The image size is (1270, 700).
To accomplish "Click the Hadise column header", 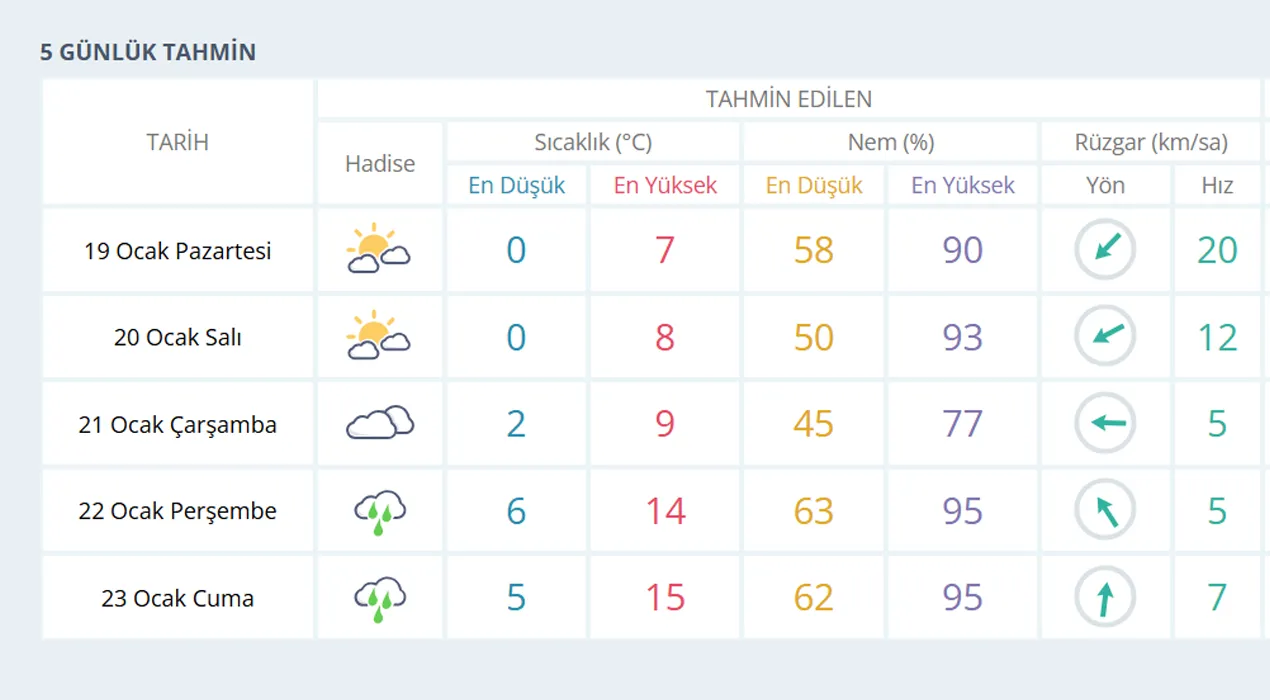I will click(380, 164).
